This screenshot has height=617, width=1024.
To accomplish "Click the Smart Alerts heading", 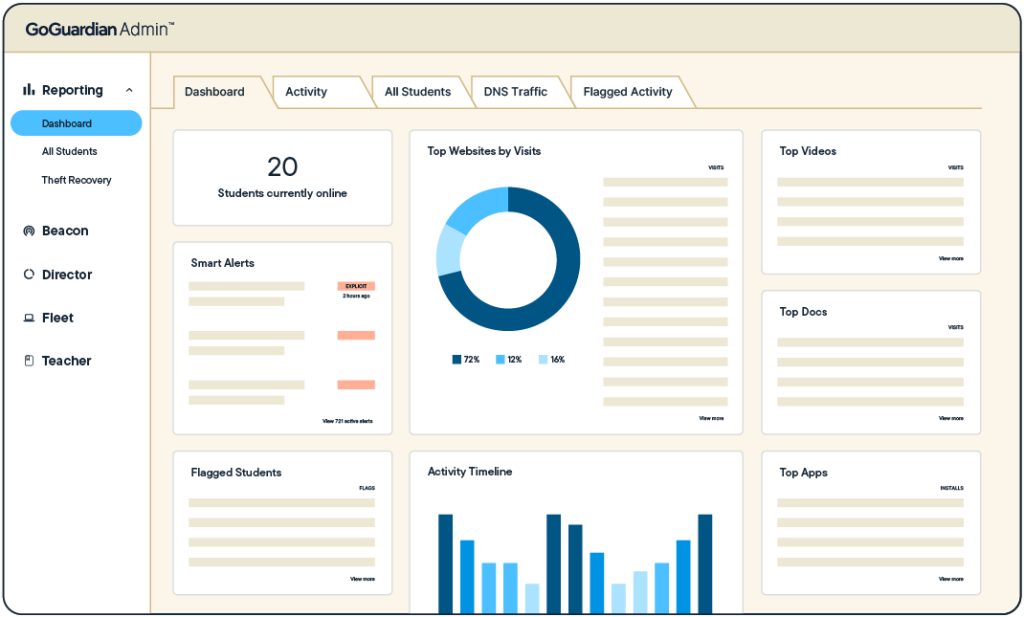I will point(223,263).
